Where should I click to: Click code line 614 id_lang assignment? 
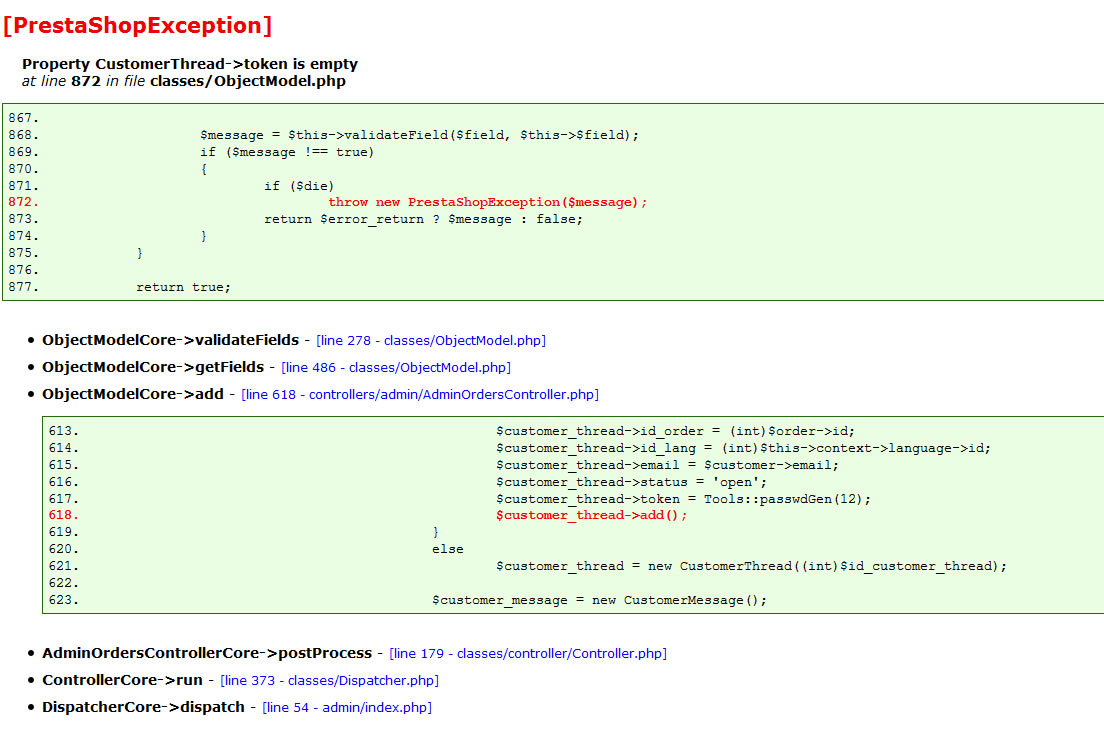click(744, 448)
